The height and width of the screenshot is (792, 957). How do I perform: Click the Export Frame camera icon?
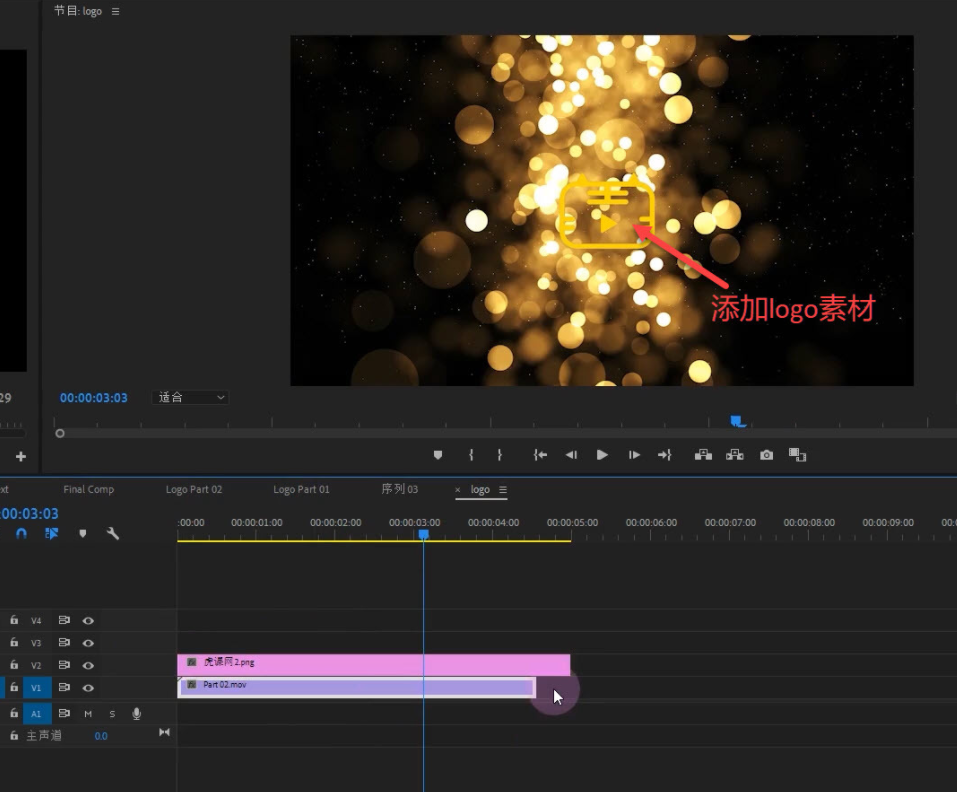tap(766, 455)
